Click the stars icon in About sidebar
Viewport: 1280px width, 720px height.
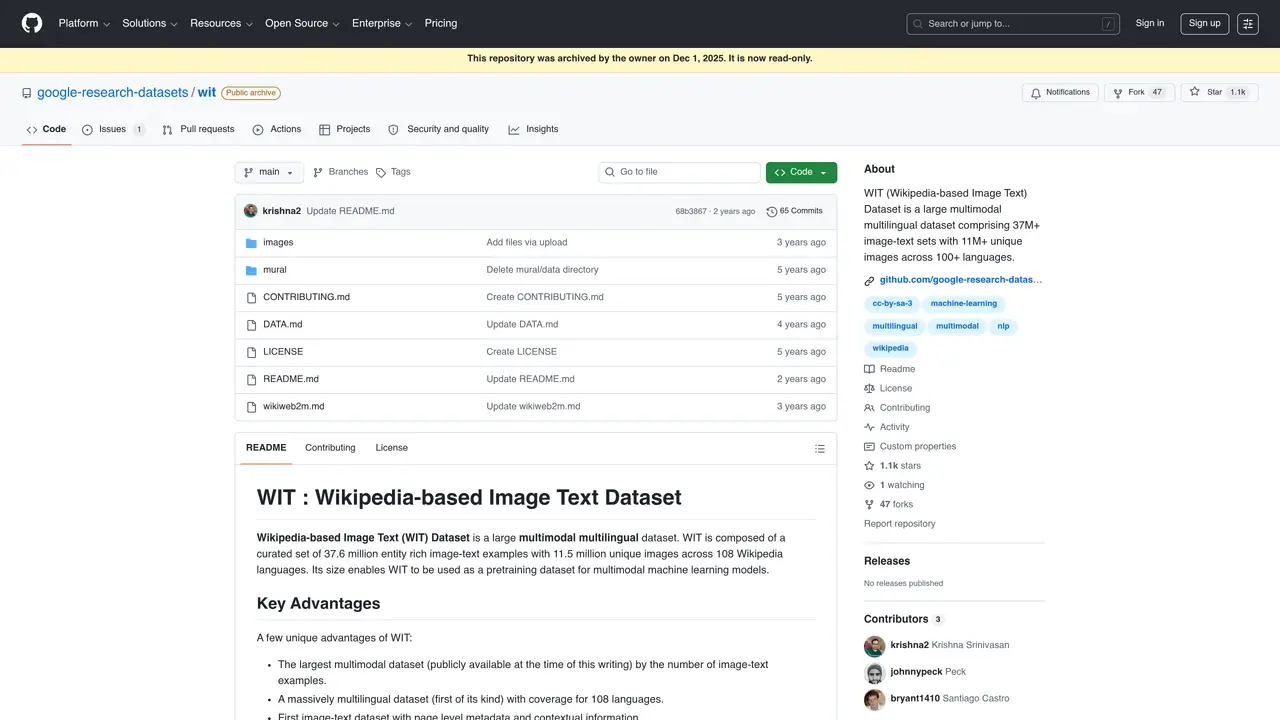click(869, 466)
